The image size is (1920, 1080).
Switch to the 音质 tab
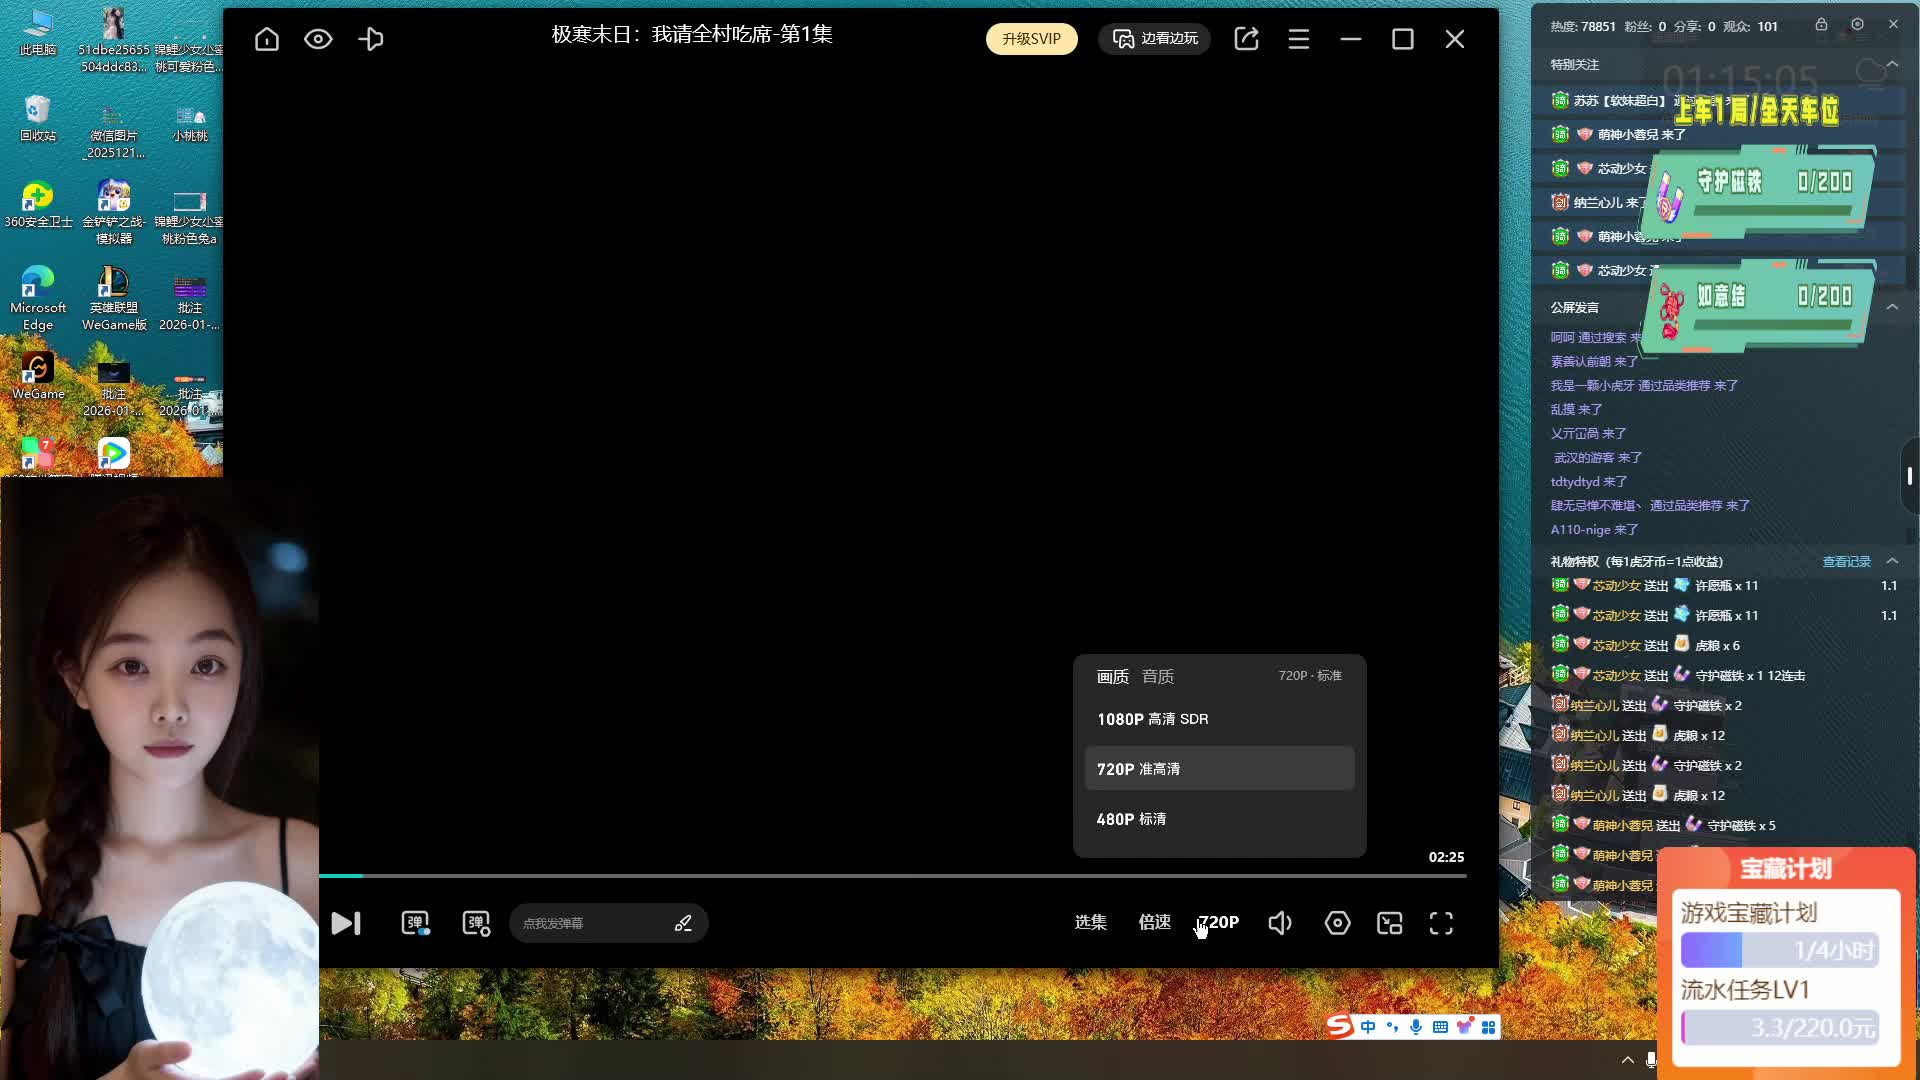[1158, 677]
